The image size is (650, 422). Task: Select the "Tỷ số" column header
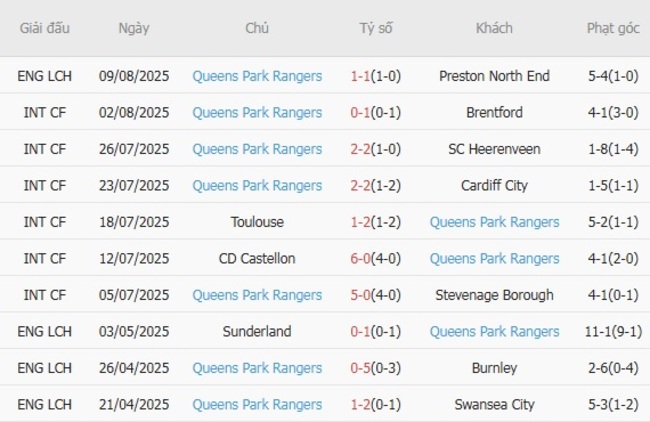(376, 29)
